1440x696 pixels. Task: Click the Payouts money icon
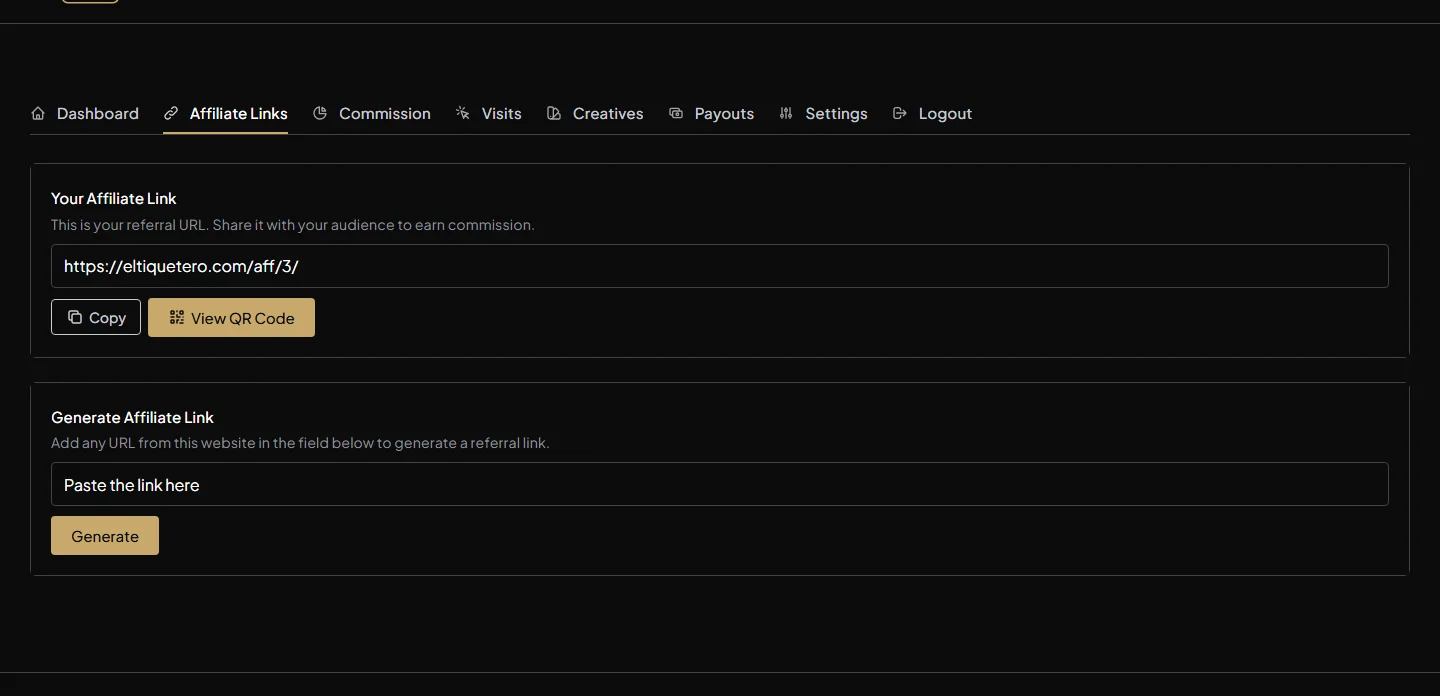tap(676, 113)
